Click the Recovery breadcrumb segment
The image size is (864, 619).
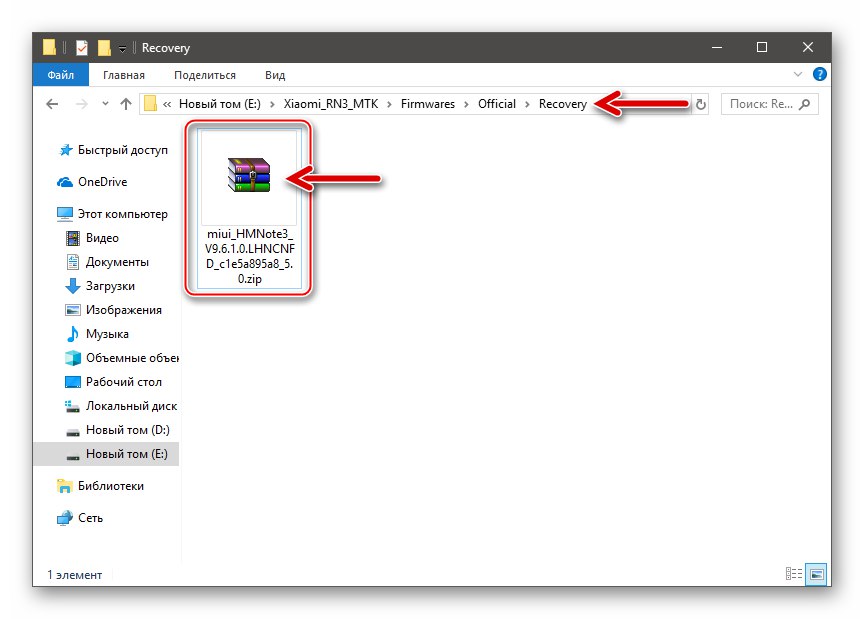pyautogui.click(x=563, y=104)
